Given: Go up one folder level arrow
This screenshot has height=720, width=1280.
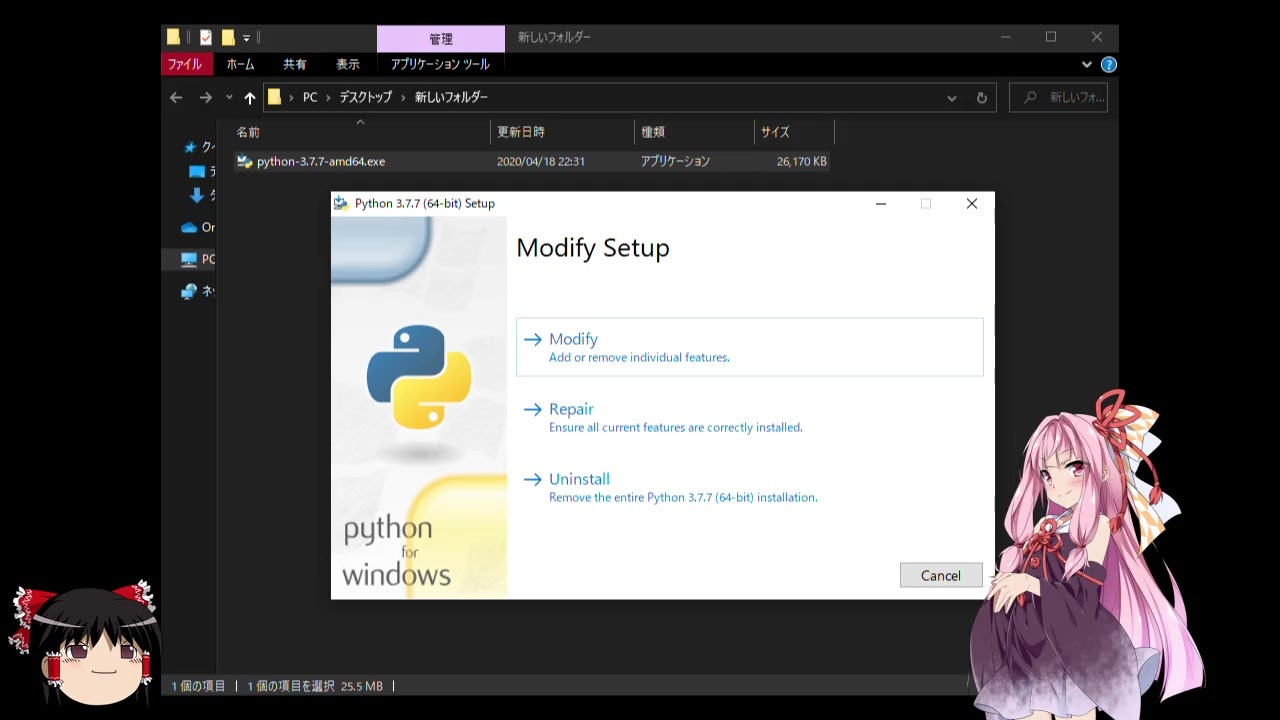Looking at the screenshot, I should 250,97.
